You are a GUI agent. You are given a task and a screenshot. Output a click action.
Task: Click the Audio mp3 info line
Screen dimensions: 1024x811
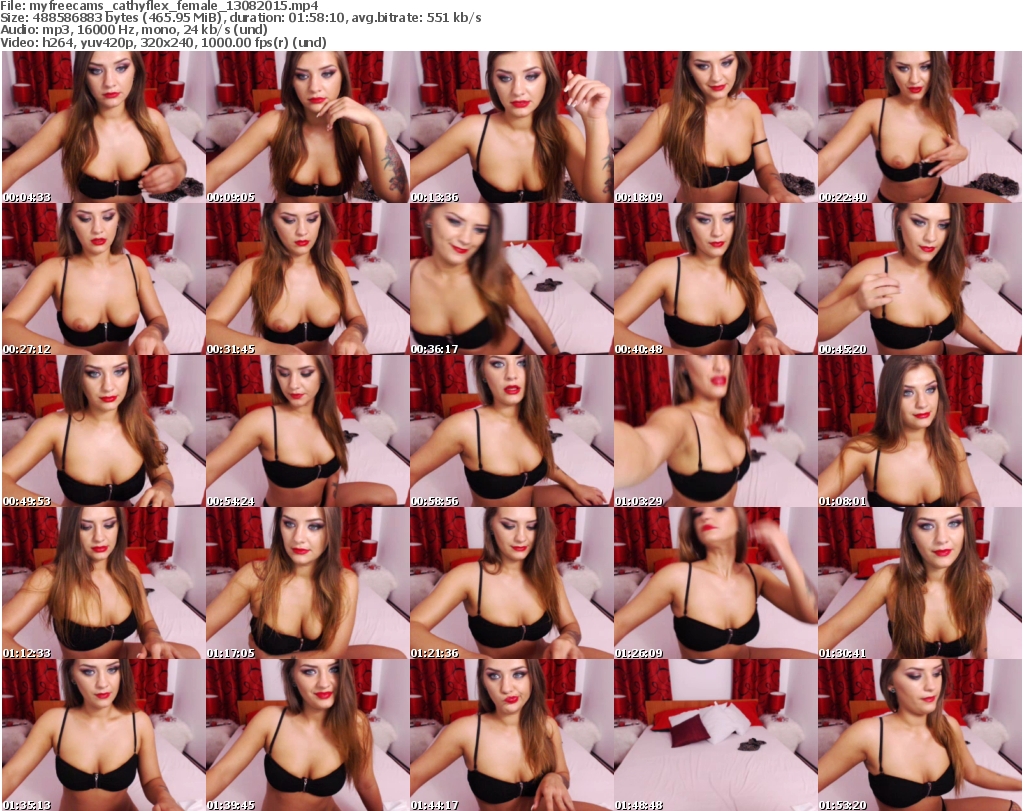(x=134, y=30)
